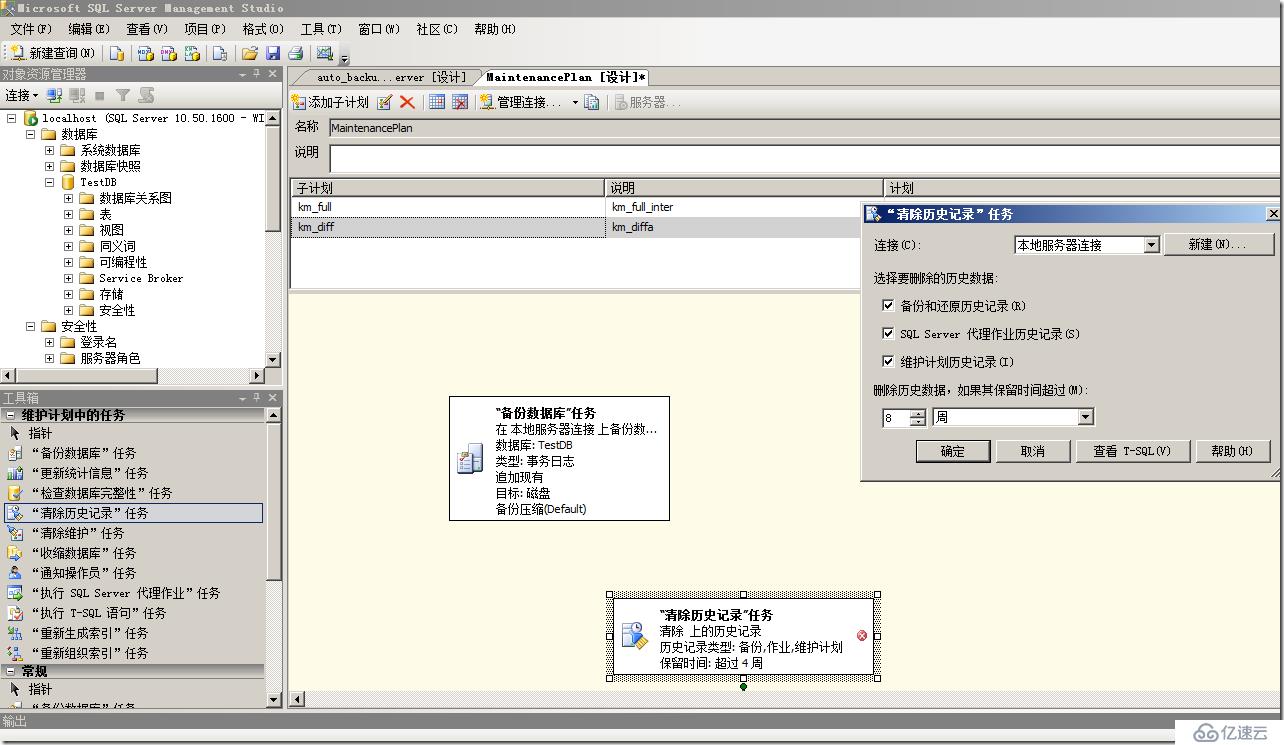Open the 周 time unit dropdown

click(x=1085, y=417)
